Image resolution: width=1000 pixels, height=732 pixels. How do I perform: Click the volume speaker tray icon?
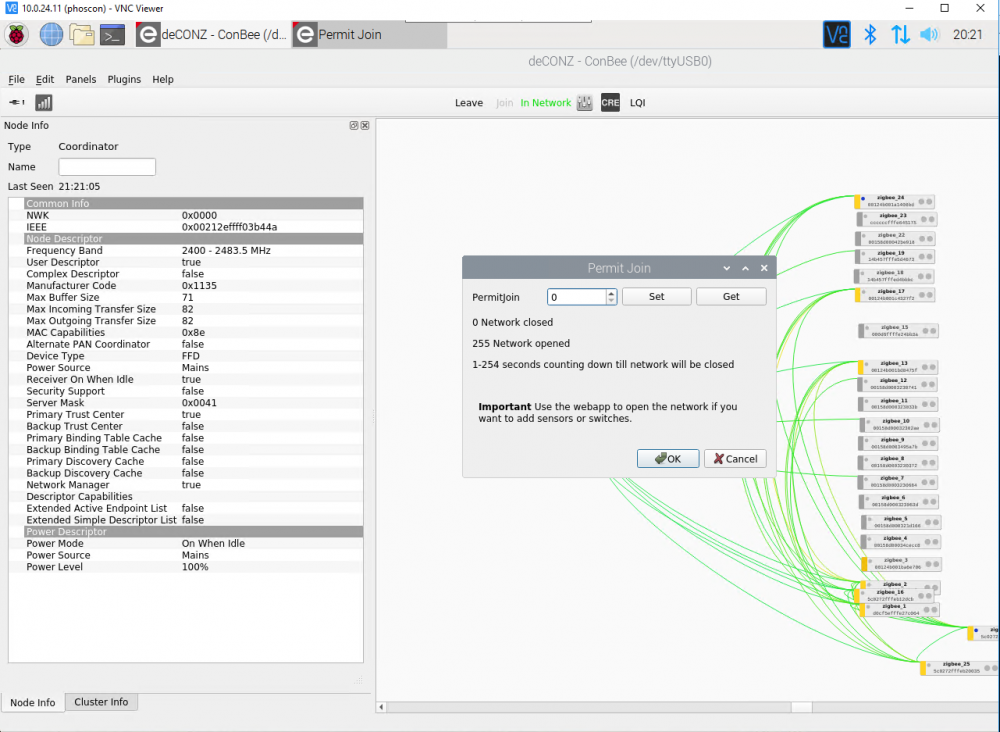[929, 35]
